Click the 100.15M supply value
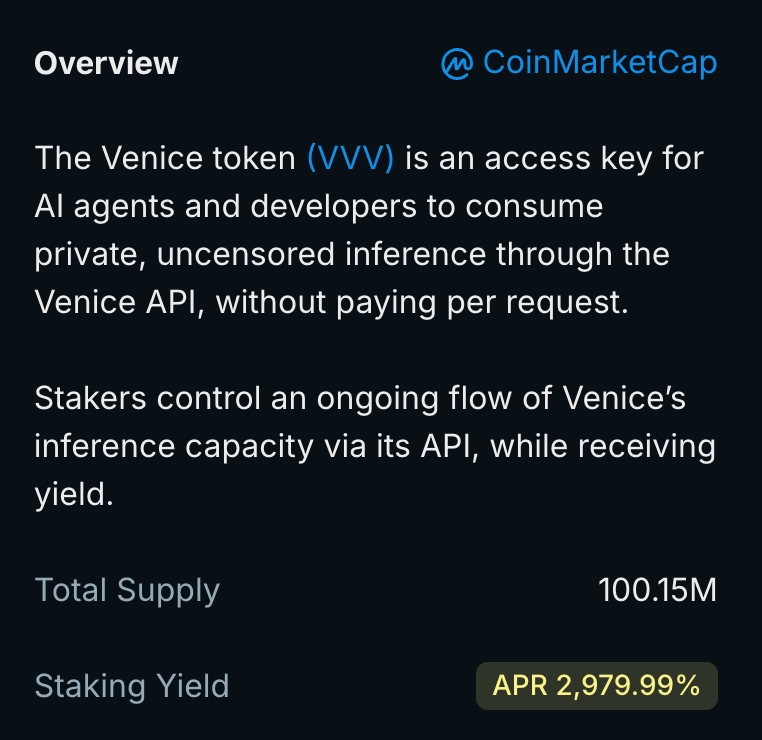 (658, 590)
